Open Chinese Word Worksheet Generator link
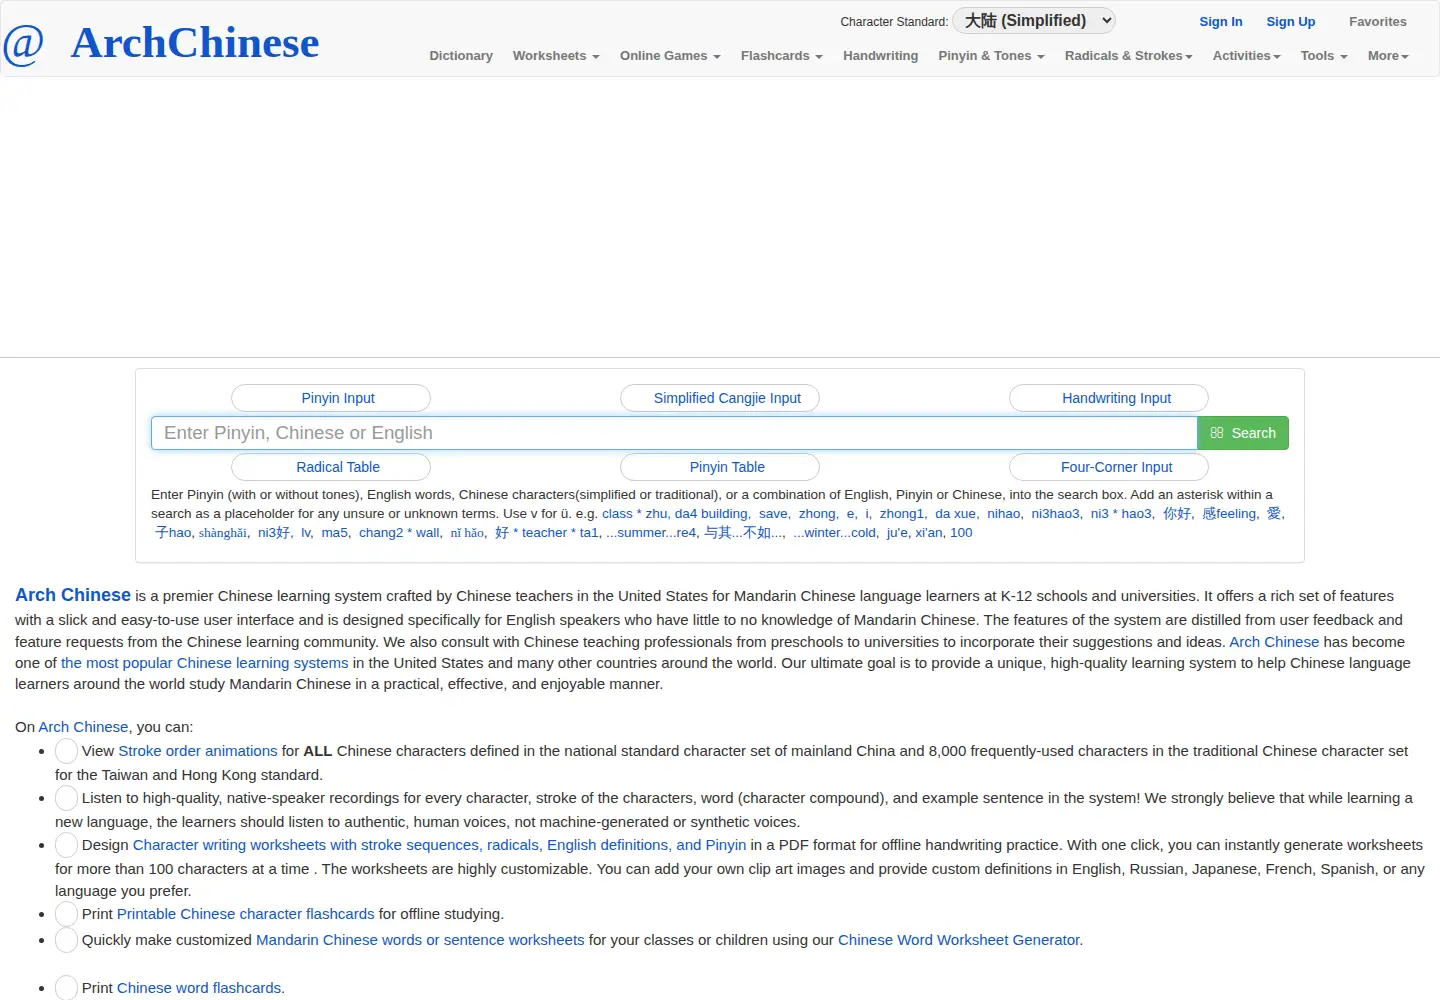 (x=959, y=940)
